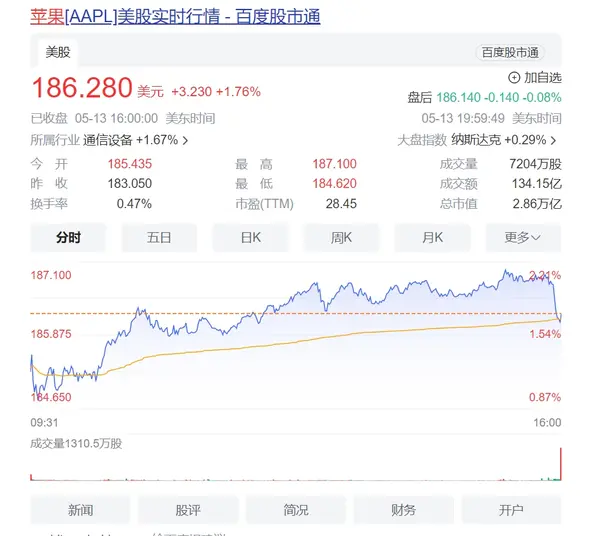Expand the 通信设备 industry chevron
Image resolution: width=600 pixels, height=536 pixels.
pos(185,140)
